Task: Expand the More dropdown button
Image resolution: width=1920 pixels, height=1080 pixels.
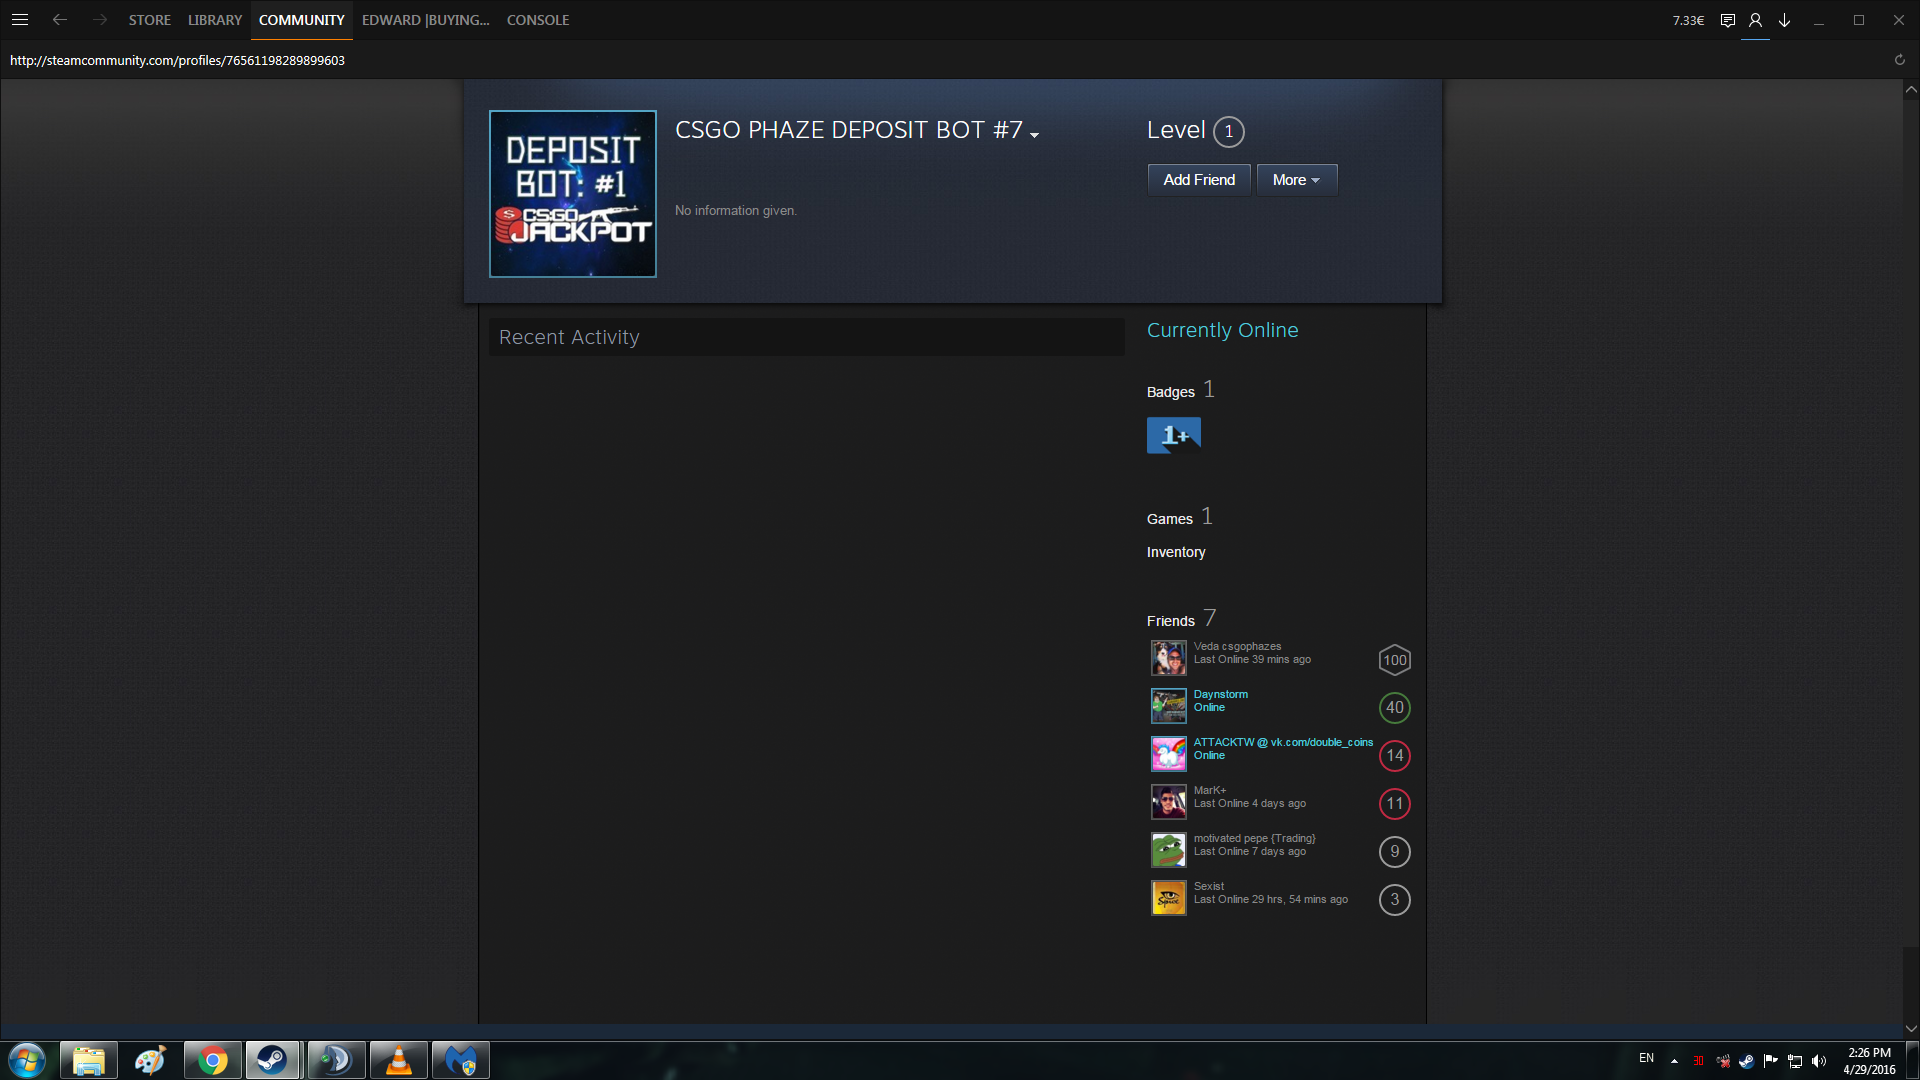Action: [x=1296, y=180]
